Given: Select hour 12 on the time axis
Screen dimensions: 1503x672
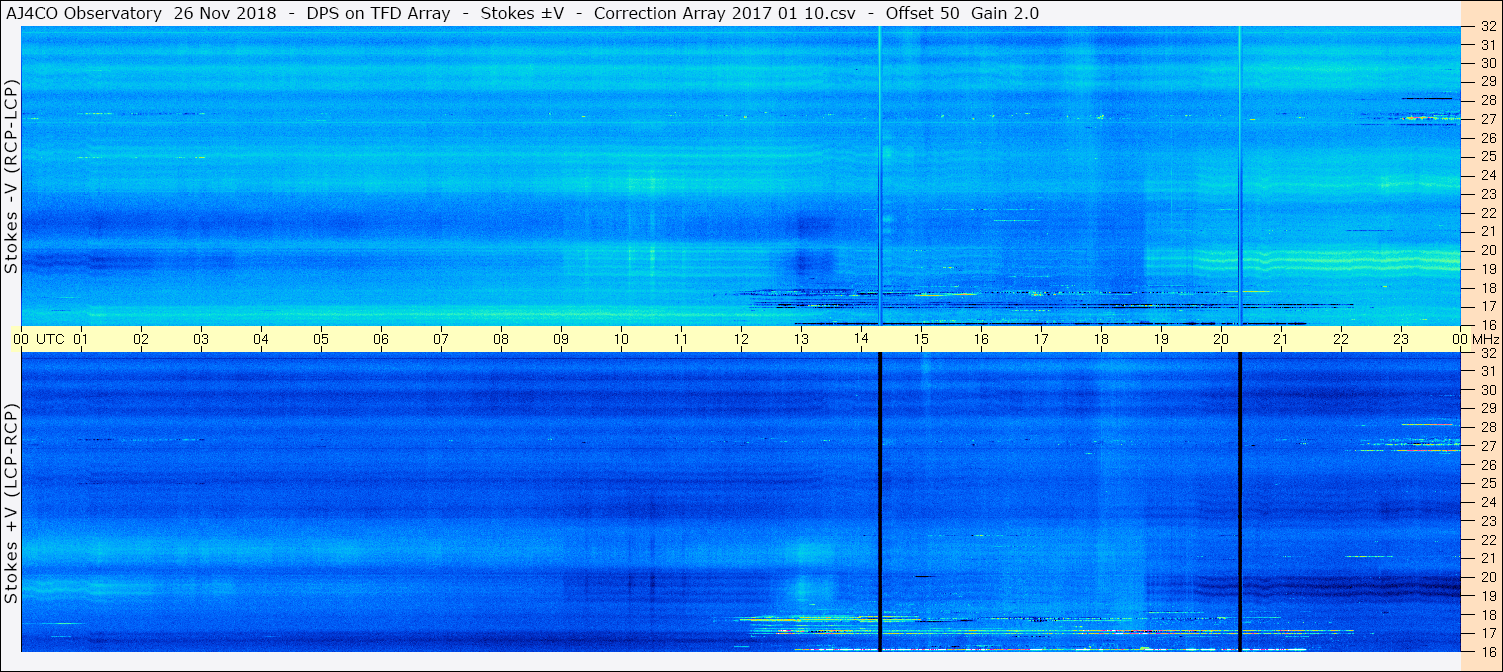Looking at the screenshot, I should click(x=741, y=339).
